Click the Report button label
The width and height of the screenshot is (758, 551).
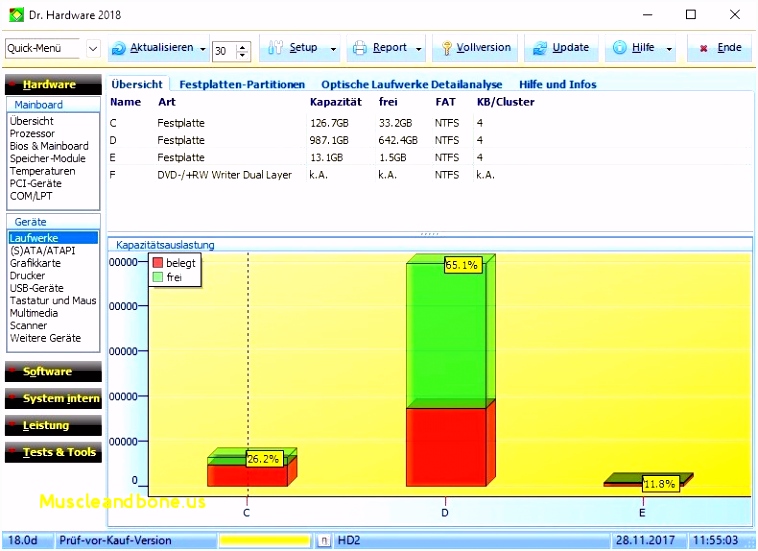[x=390, y=47]
